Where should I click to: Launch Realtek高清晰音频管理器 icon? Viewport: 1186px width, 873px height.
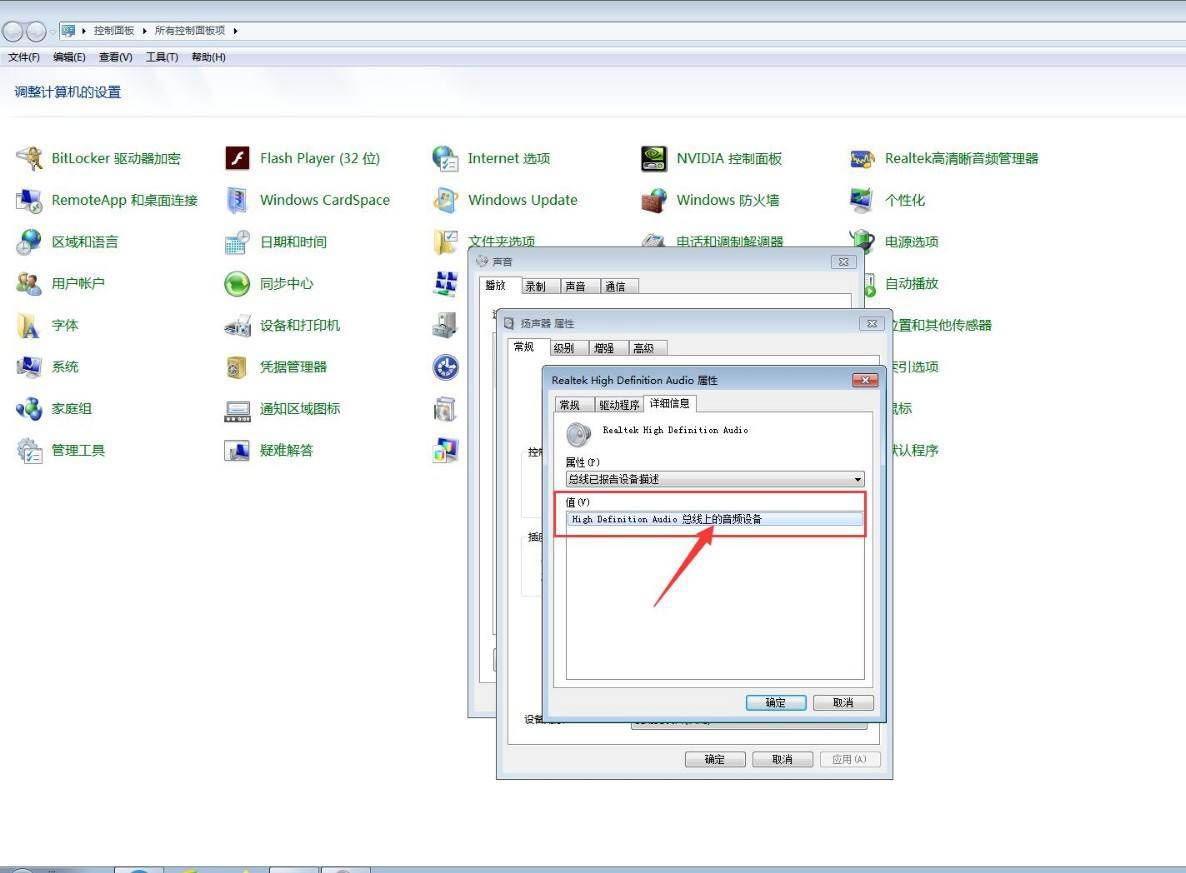coord(862,158)
